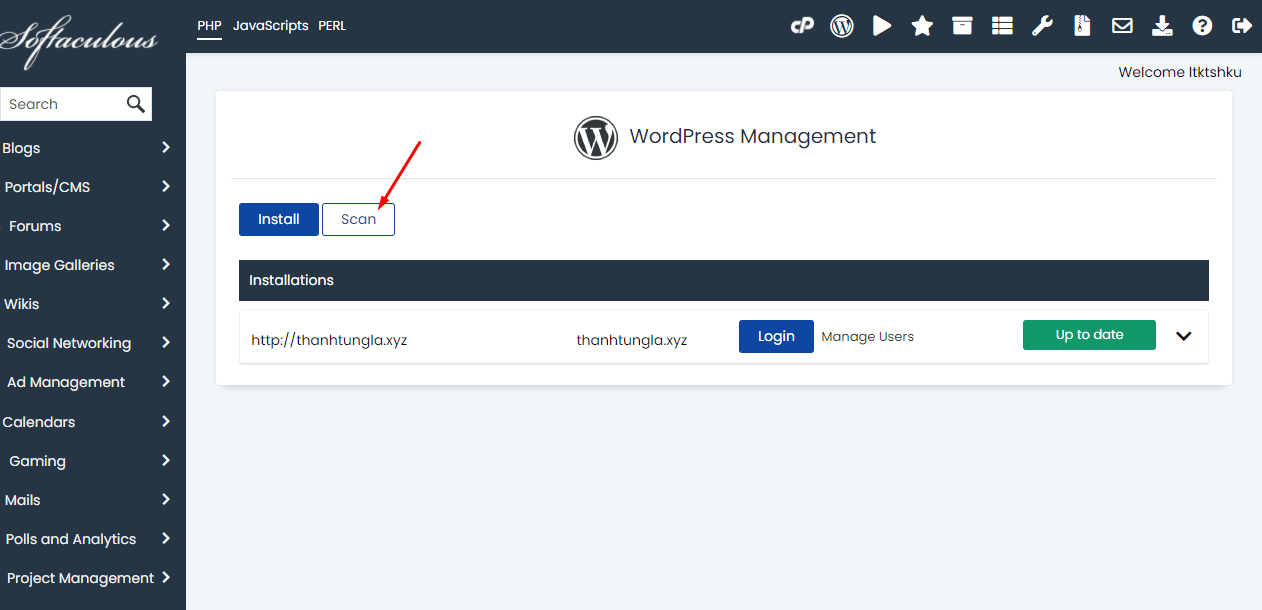Screen dimensions: 1262x610
Task: Open backups file archive icon
Action: click(1082, 26)
